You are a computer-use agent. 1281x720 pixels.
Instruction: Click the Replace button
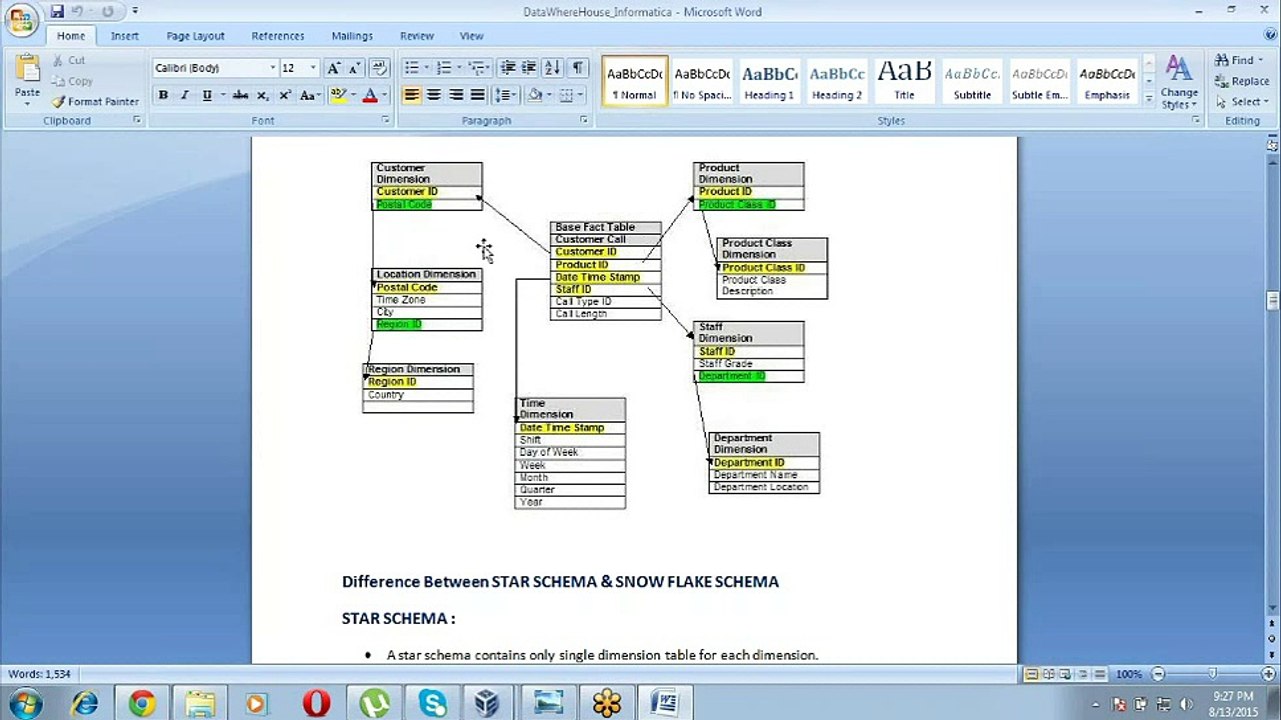[1241, 81]
